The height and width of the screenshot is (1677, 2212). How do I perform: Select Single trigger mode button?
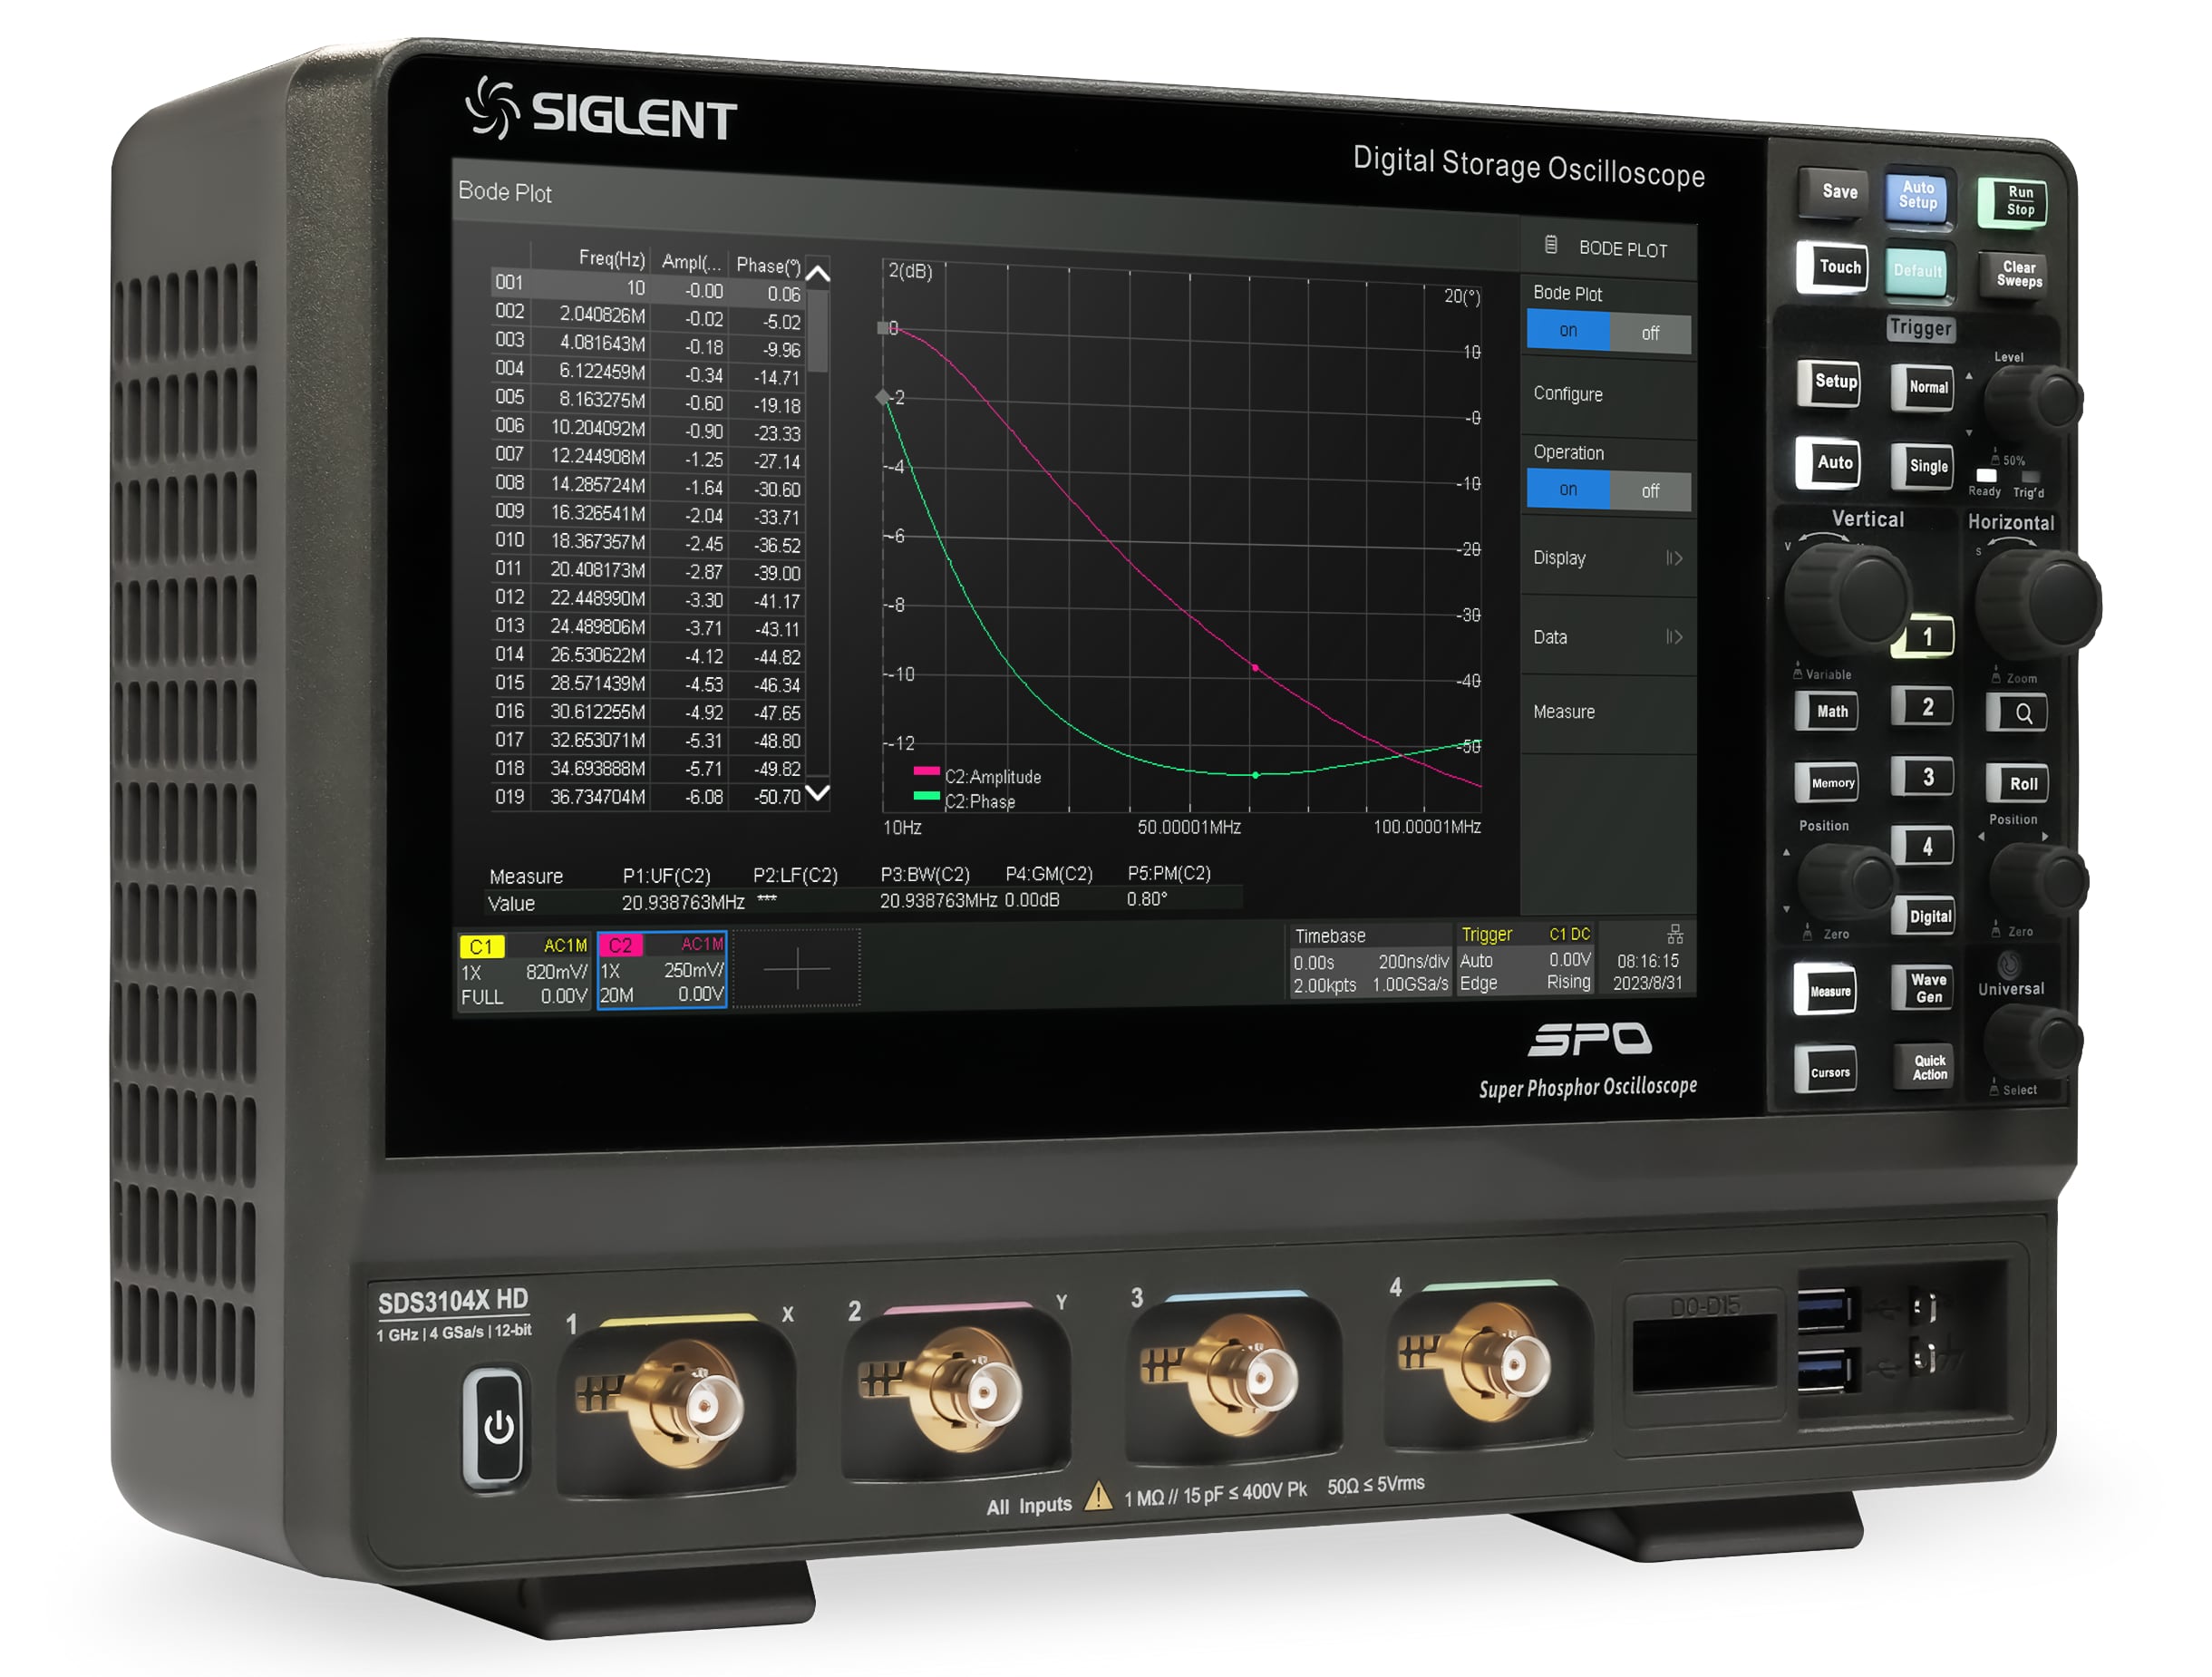(1922, 466)
